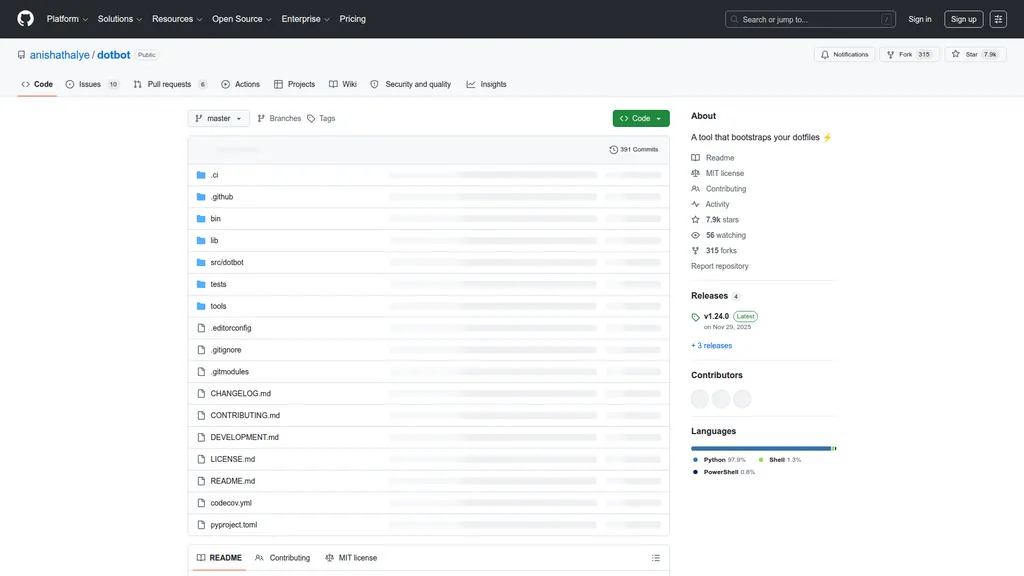
Task: Open the .gitmodules file
Action: coord(229,372)
